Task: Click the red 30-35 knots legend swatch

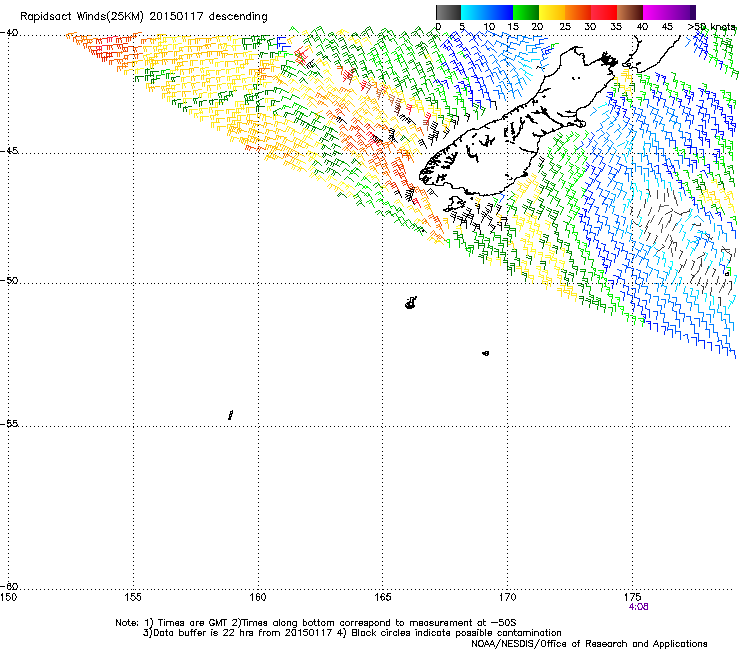Action: click(x=604, y=12)
